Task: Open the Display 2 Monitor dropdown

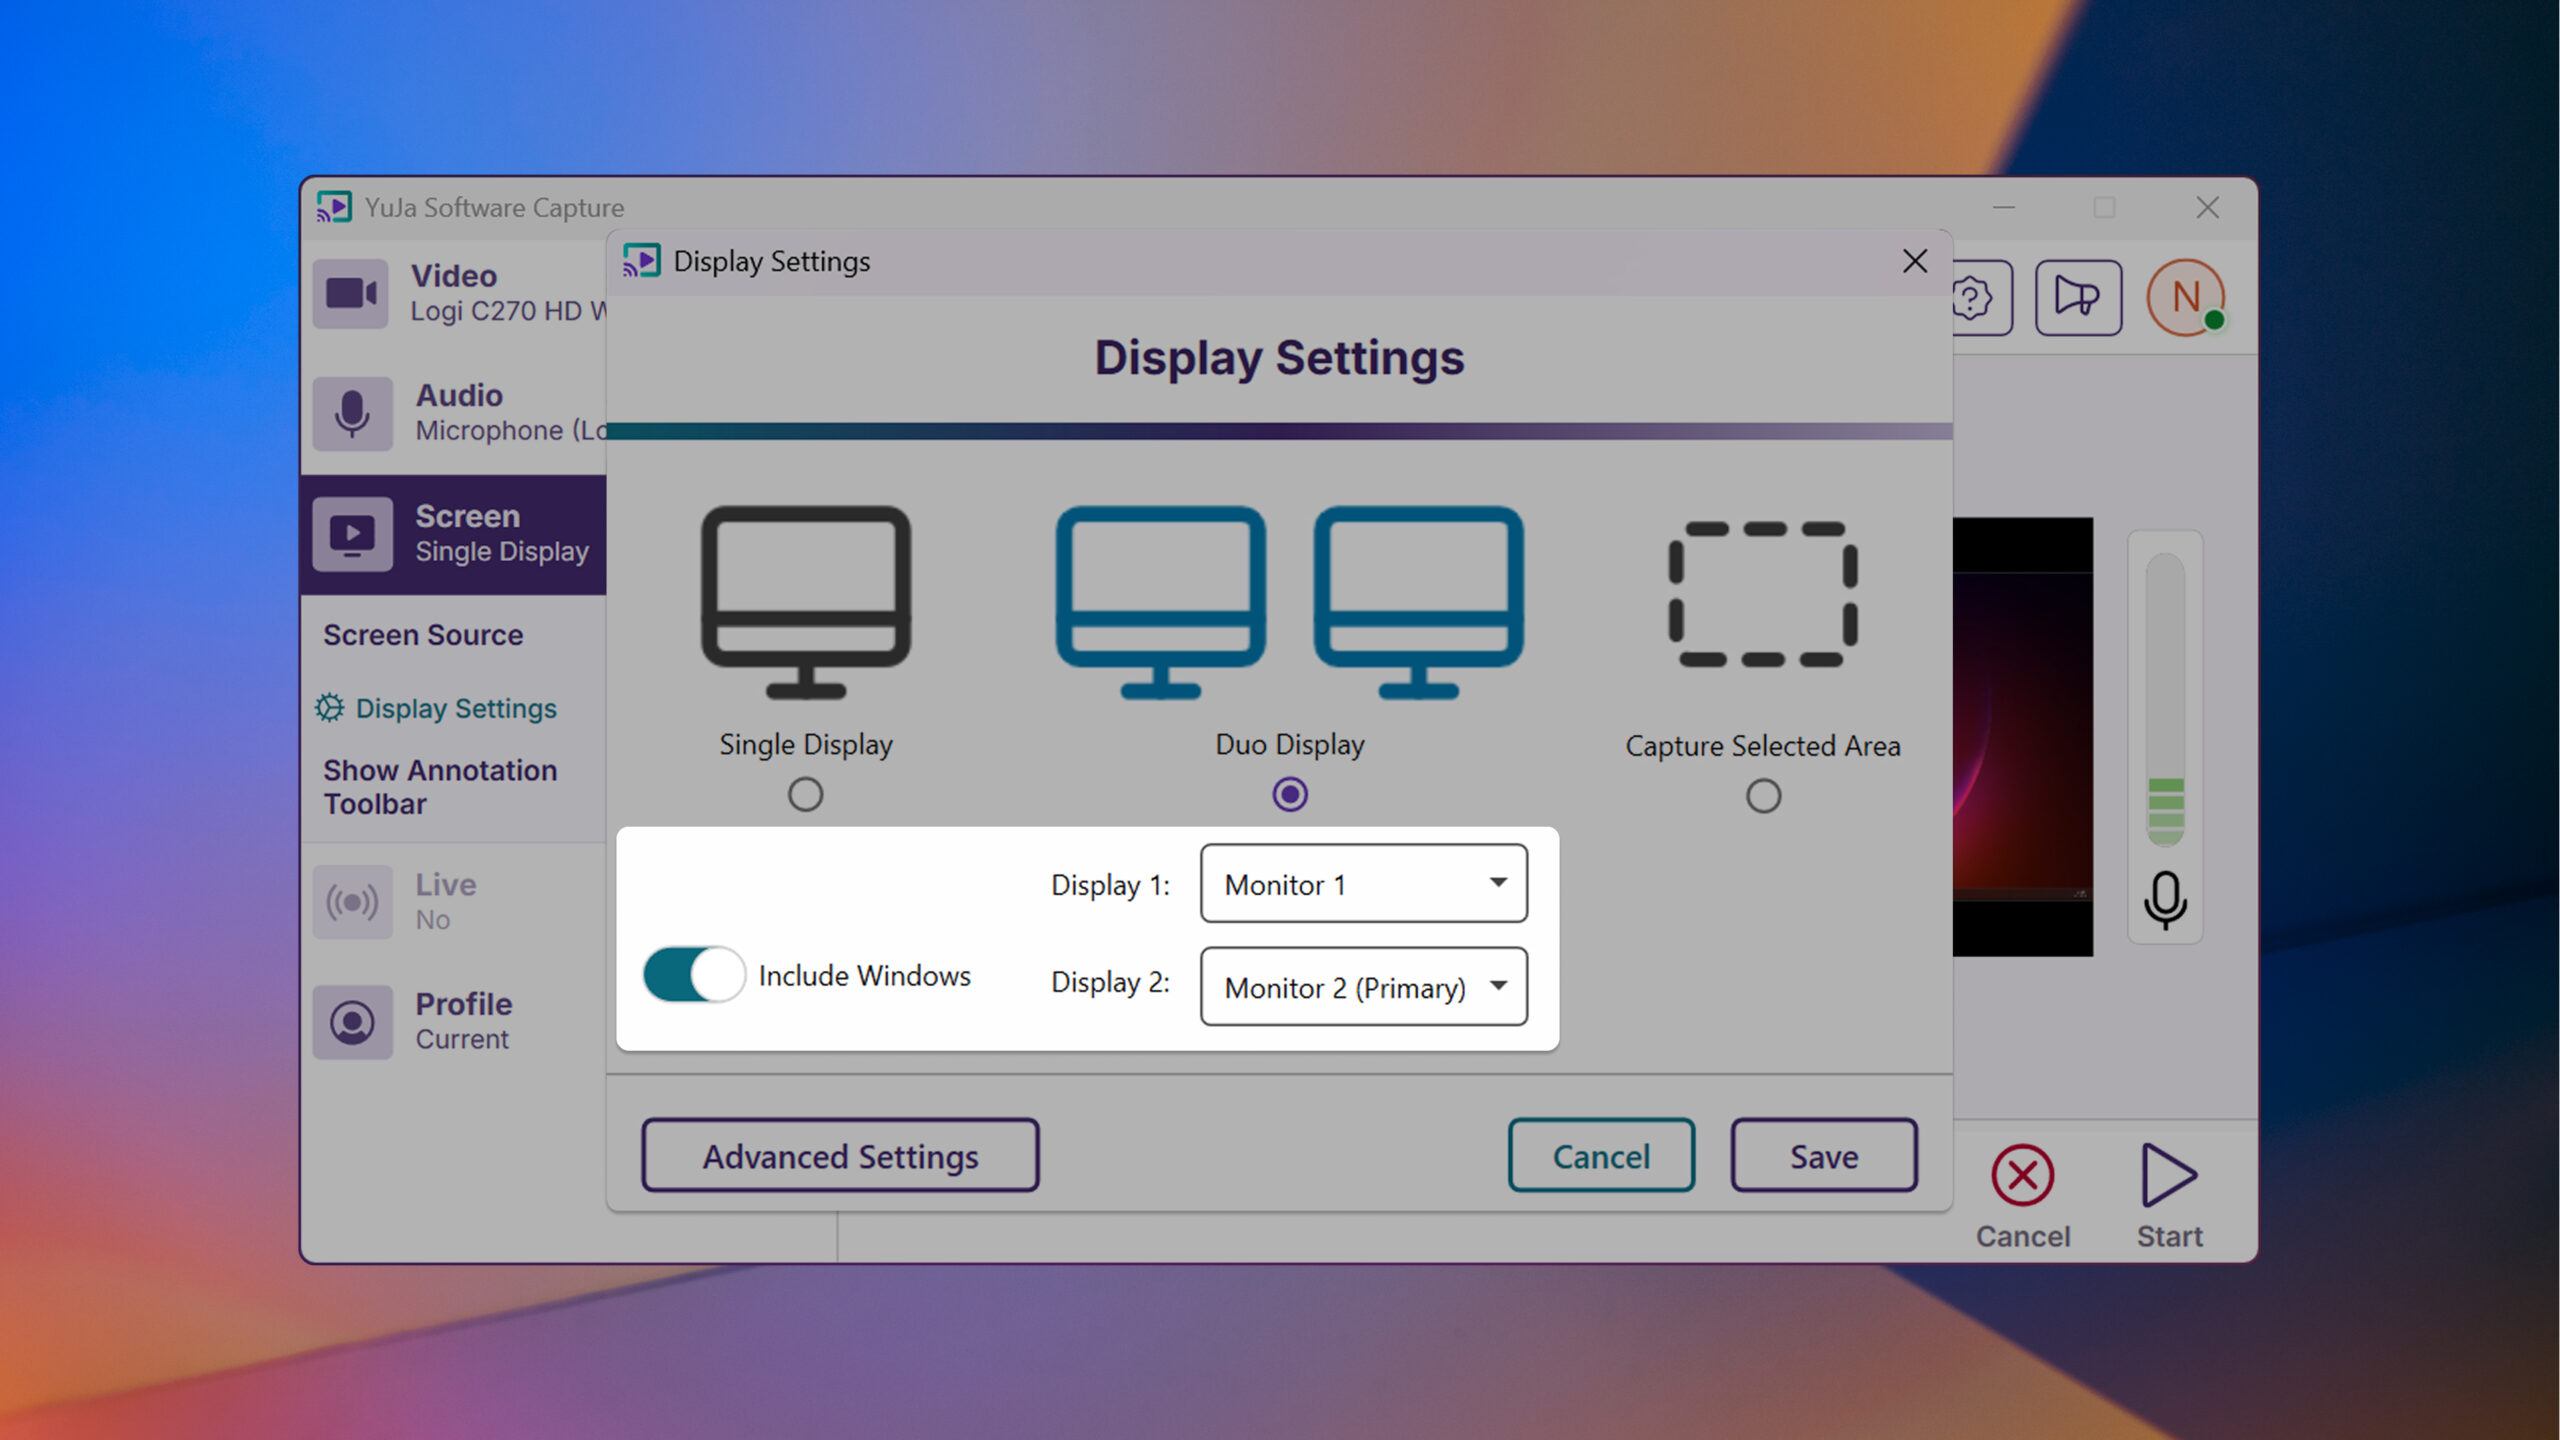Action: click(x=1363, y=987)
